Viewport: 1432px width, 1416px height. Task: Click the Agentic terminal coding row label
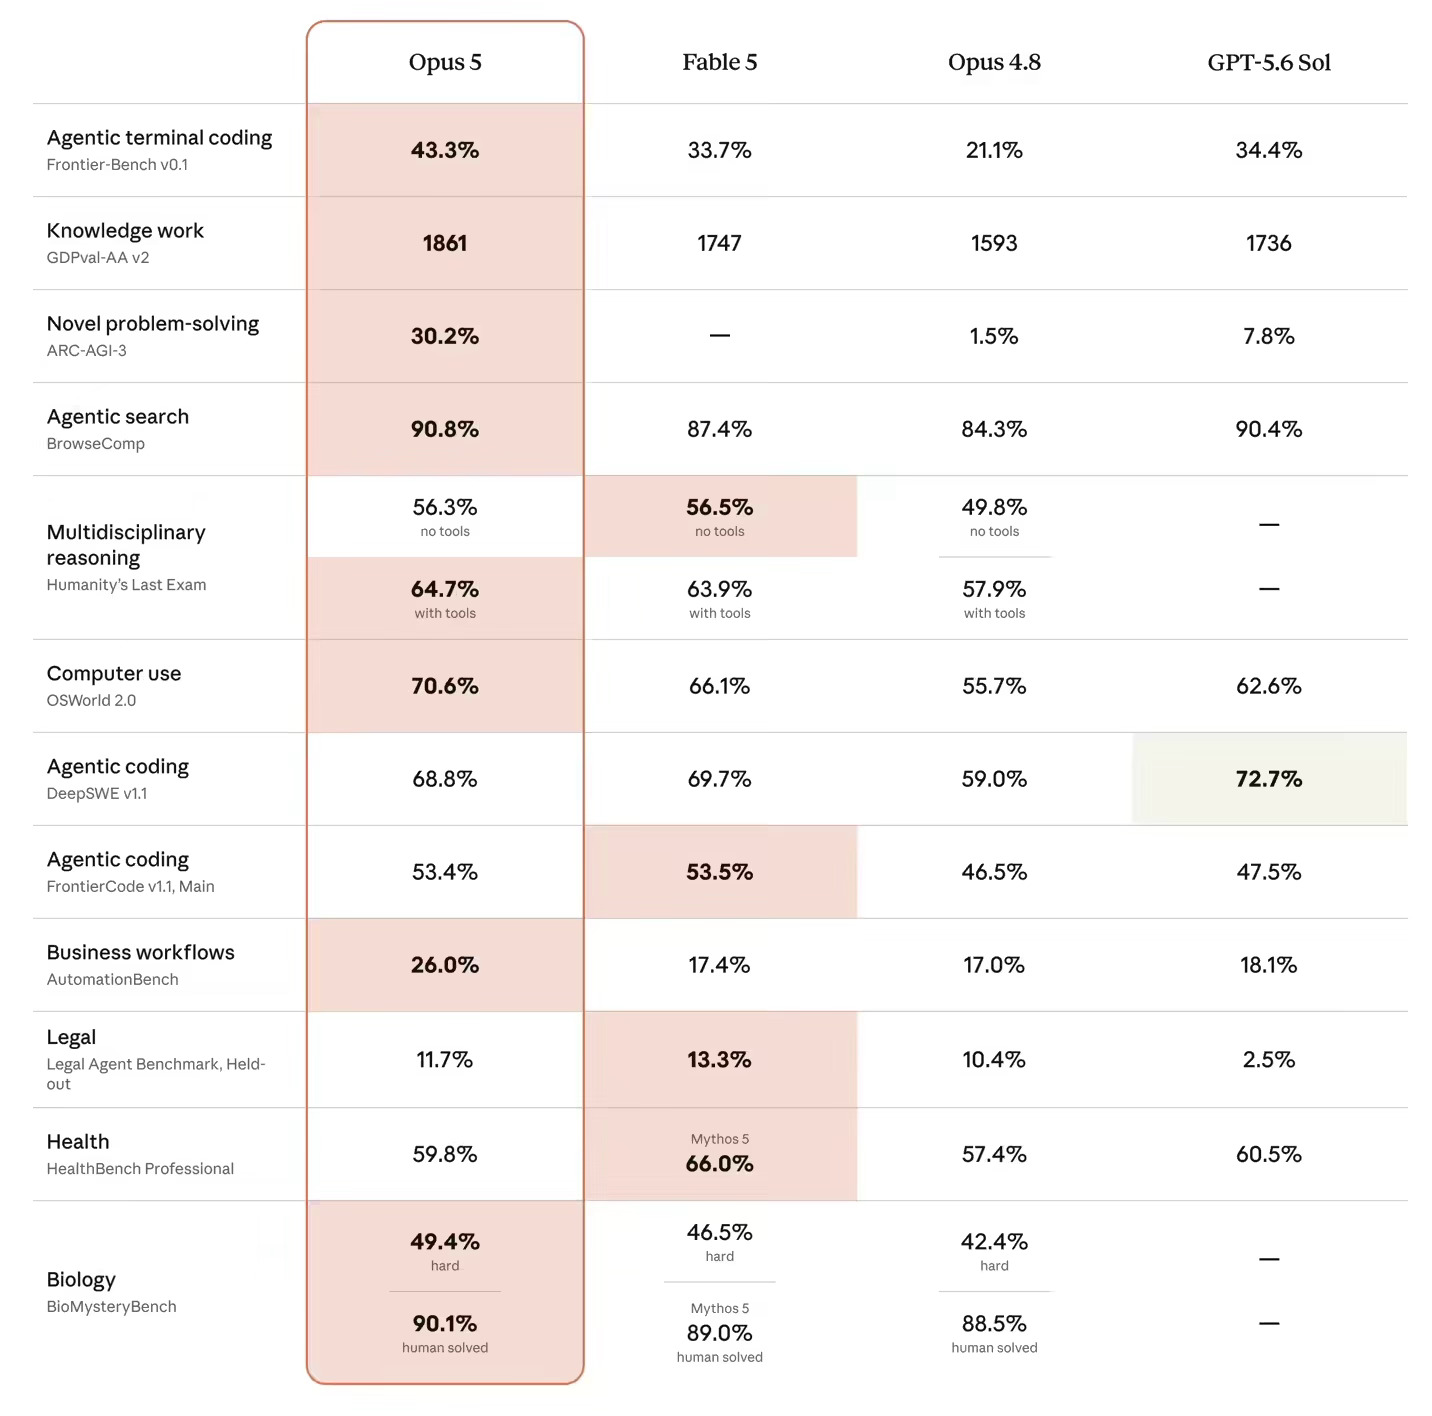(x=159, y=150)
